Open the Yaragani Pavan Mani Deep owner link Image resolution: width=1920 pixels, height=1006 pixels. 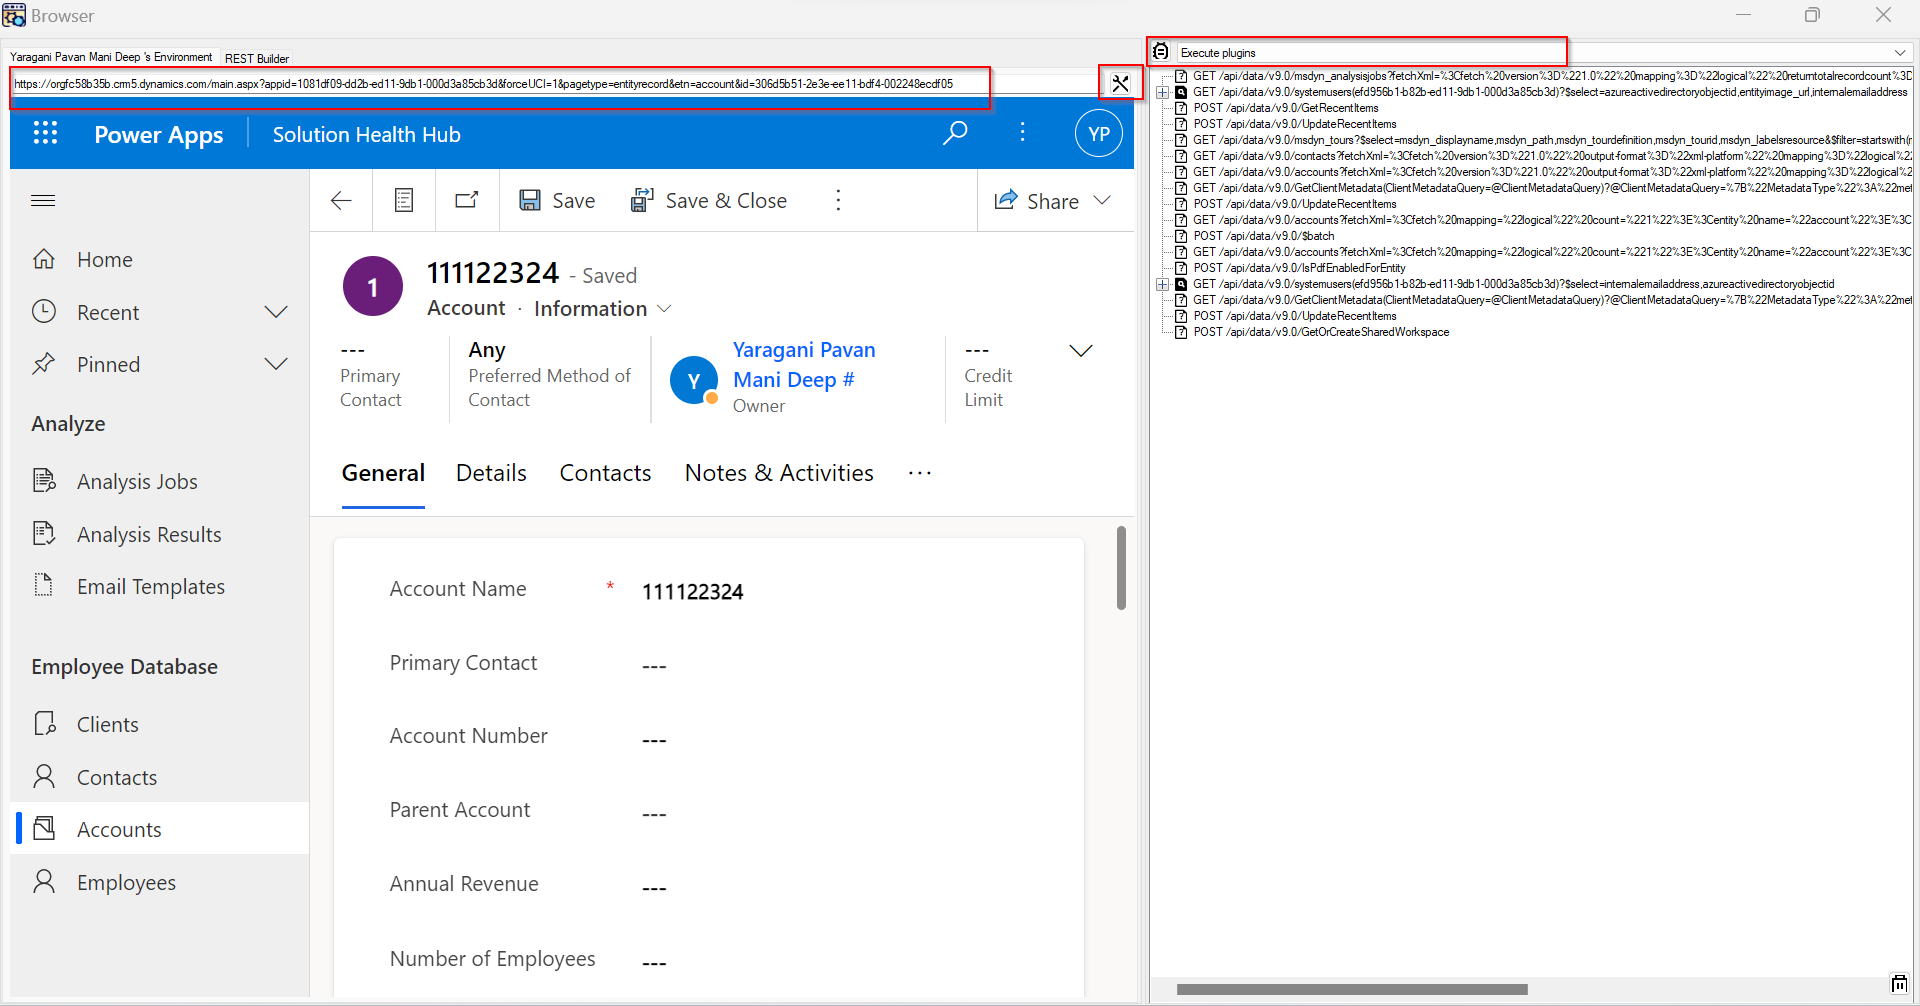[x=803, y=364]
